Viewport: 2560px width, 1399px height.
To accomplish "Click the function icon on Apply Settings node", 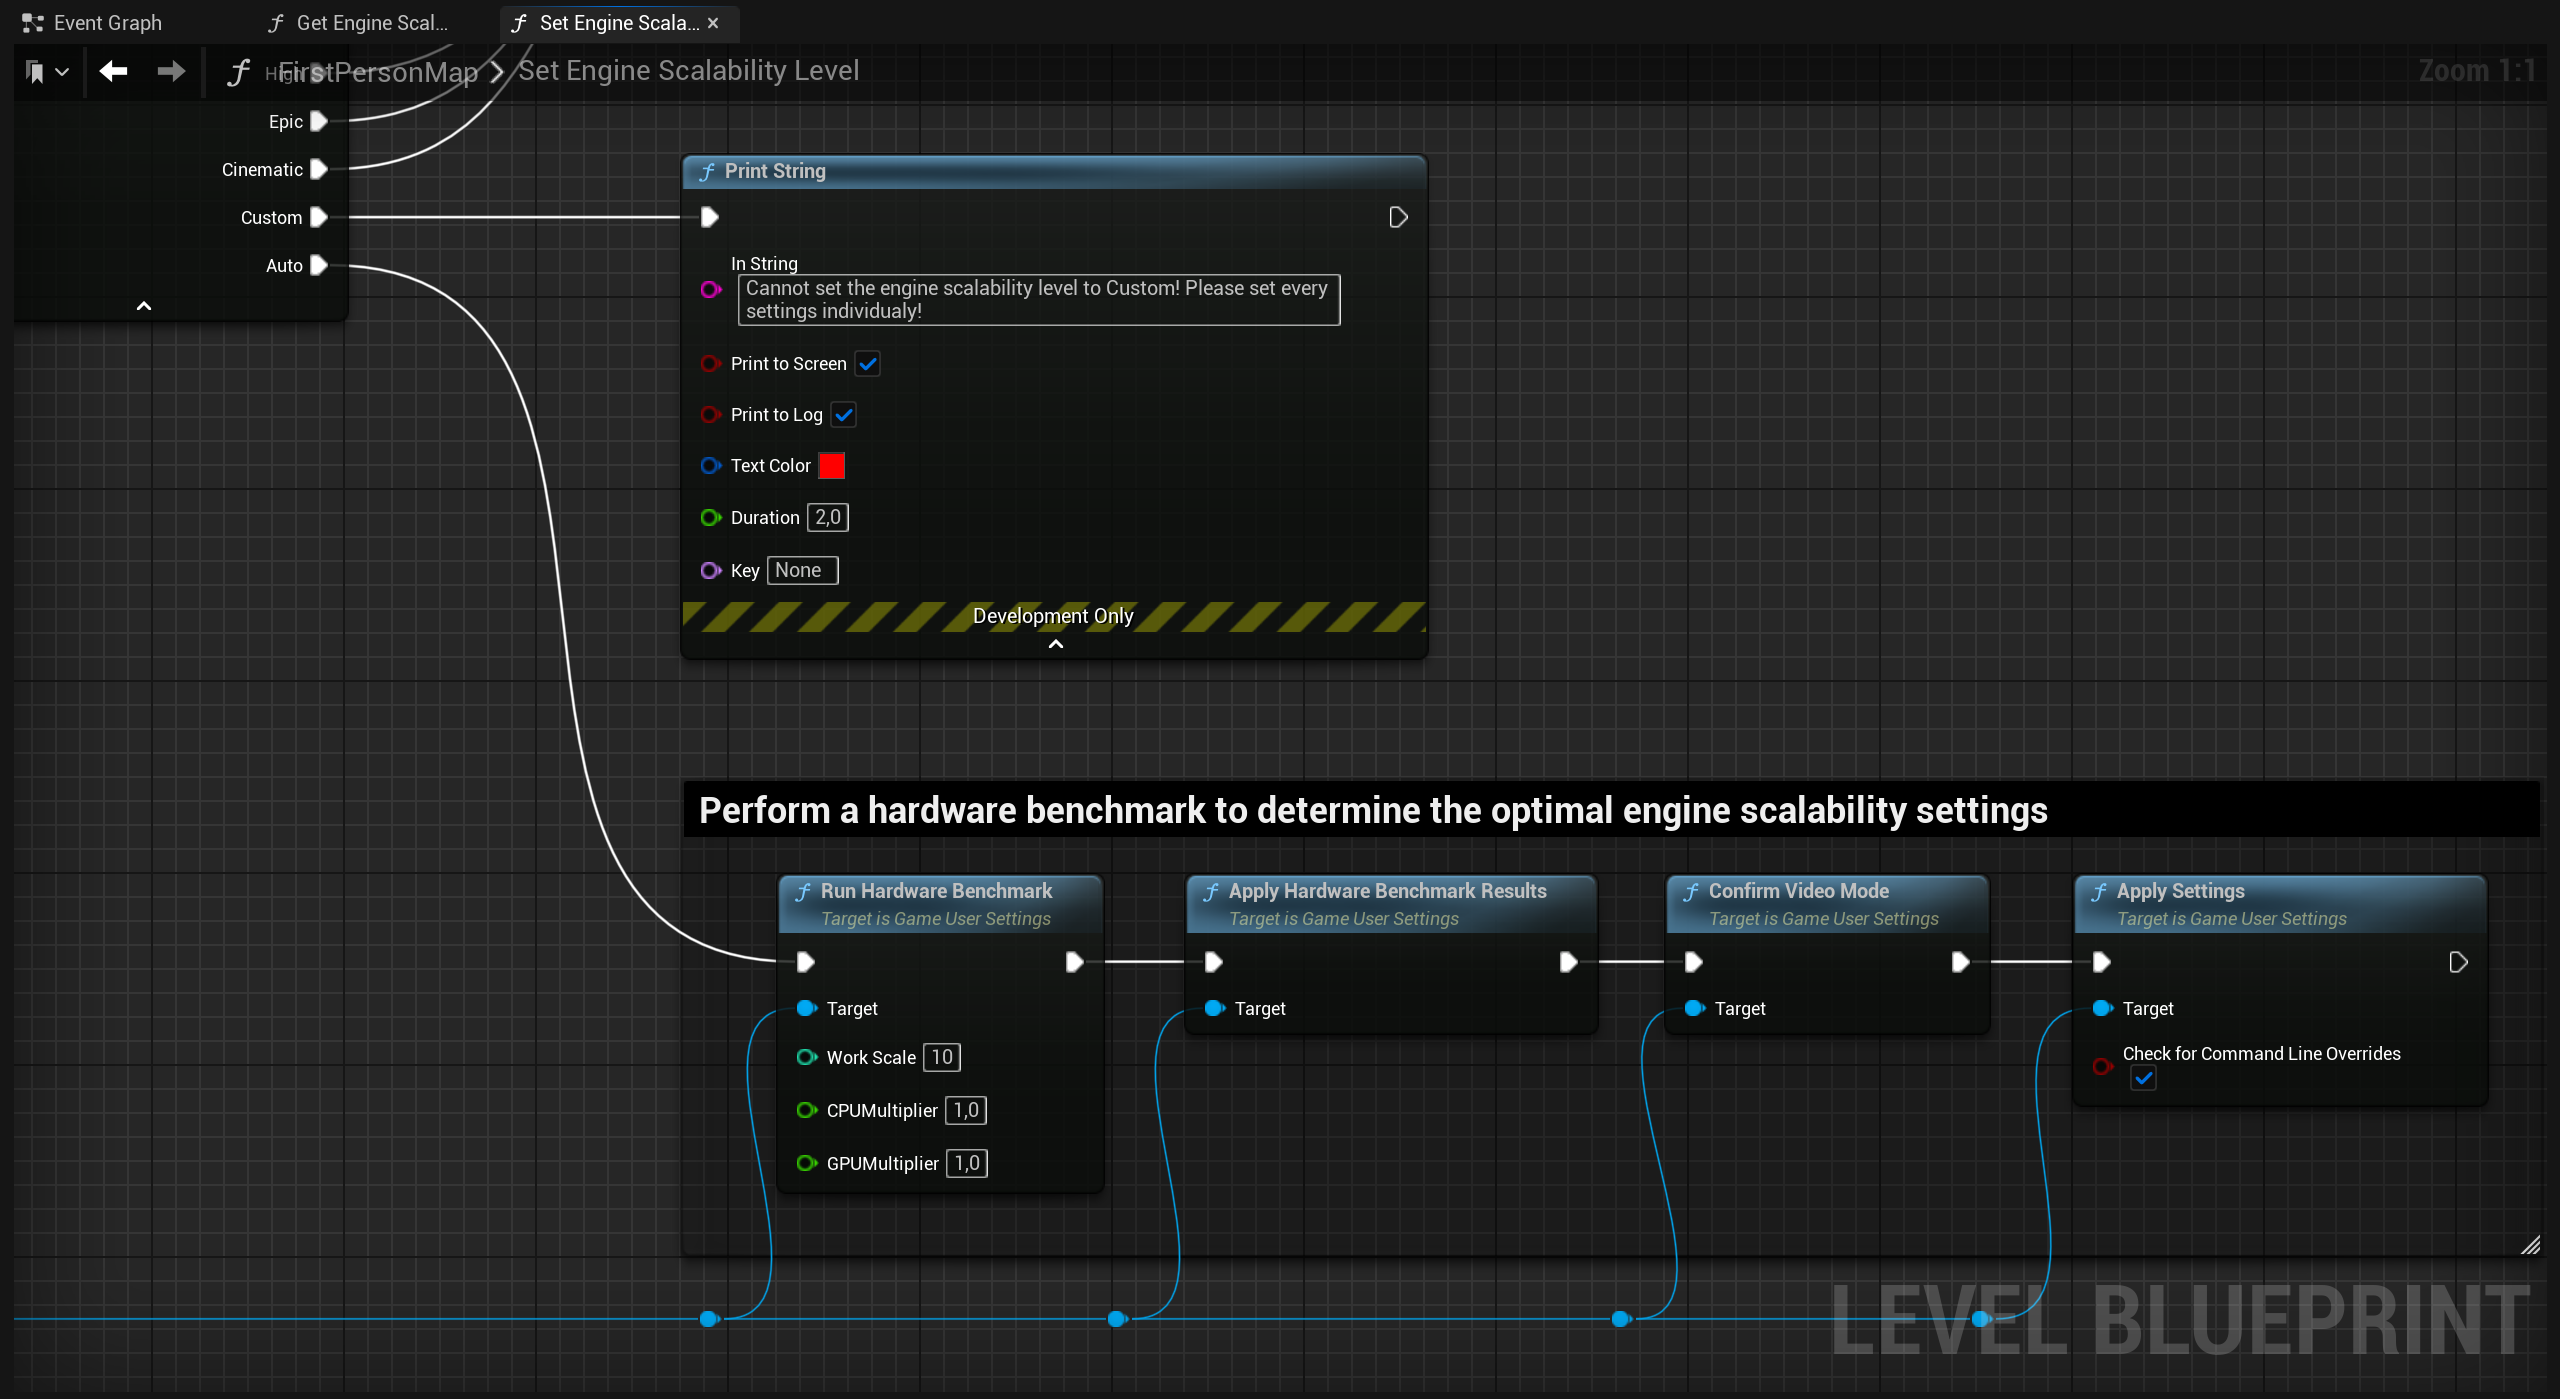I will (2101, 890).
